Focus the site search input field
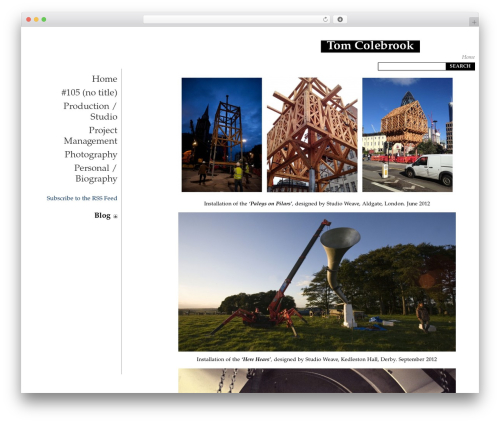The image size is (500, 423). (412, 66)
